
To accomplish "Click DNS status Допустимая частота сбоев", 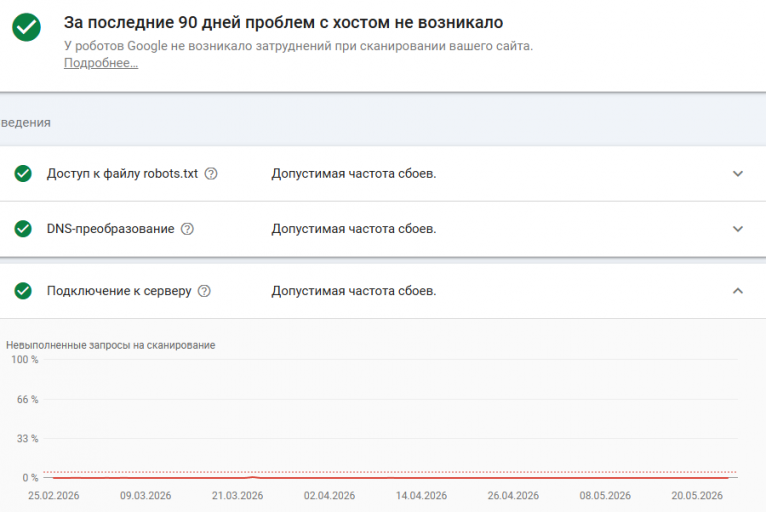I will click(354, 229).
